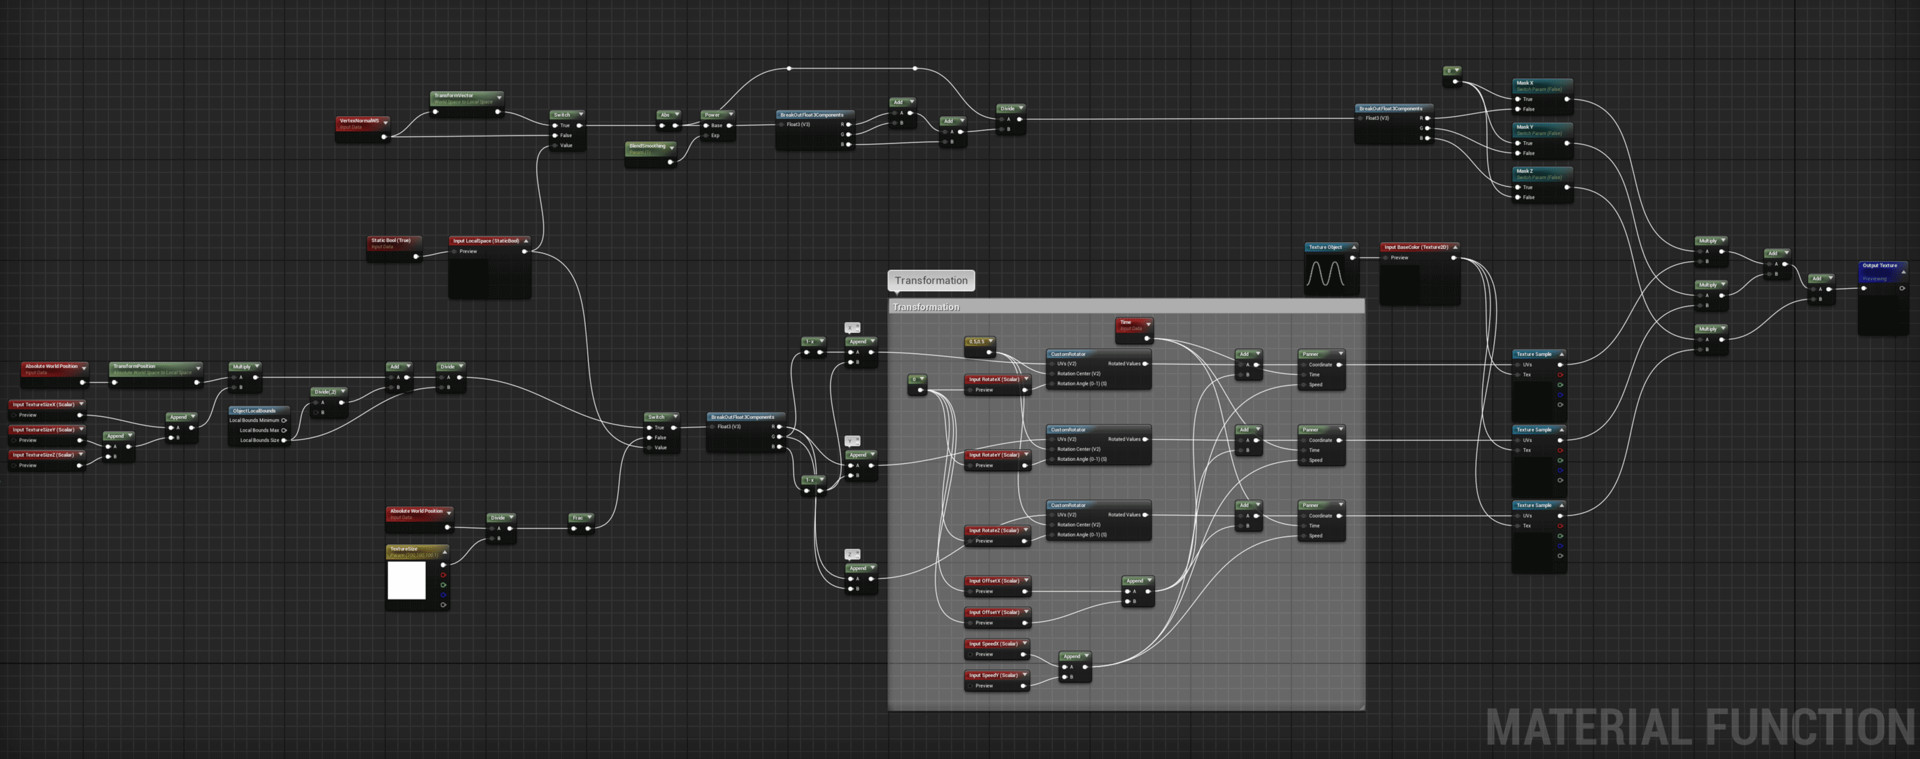1920x759 pixels.
Task: Collapse the Input LocalSpace (StaticBool) node preview
Action: [526, 241]
